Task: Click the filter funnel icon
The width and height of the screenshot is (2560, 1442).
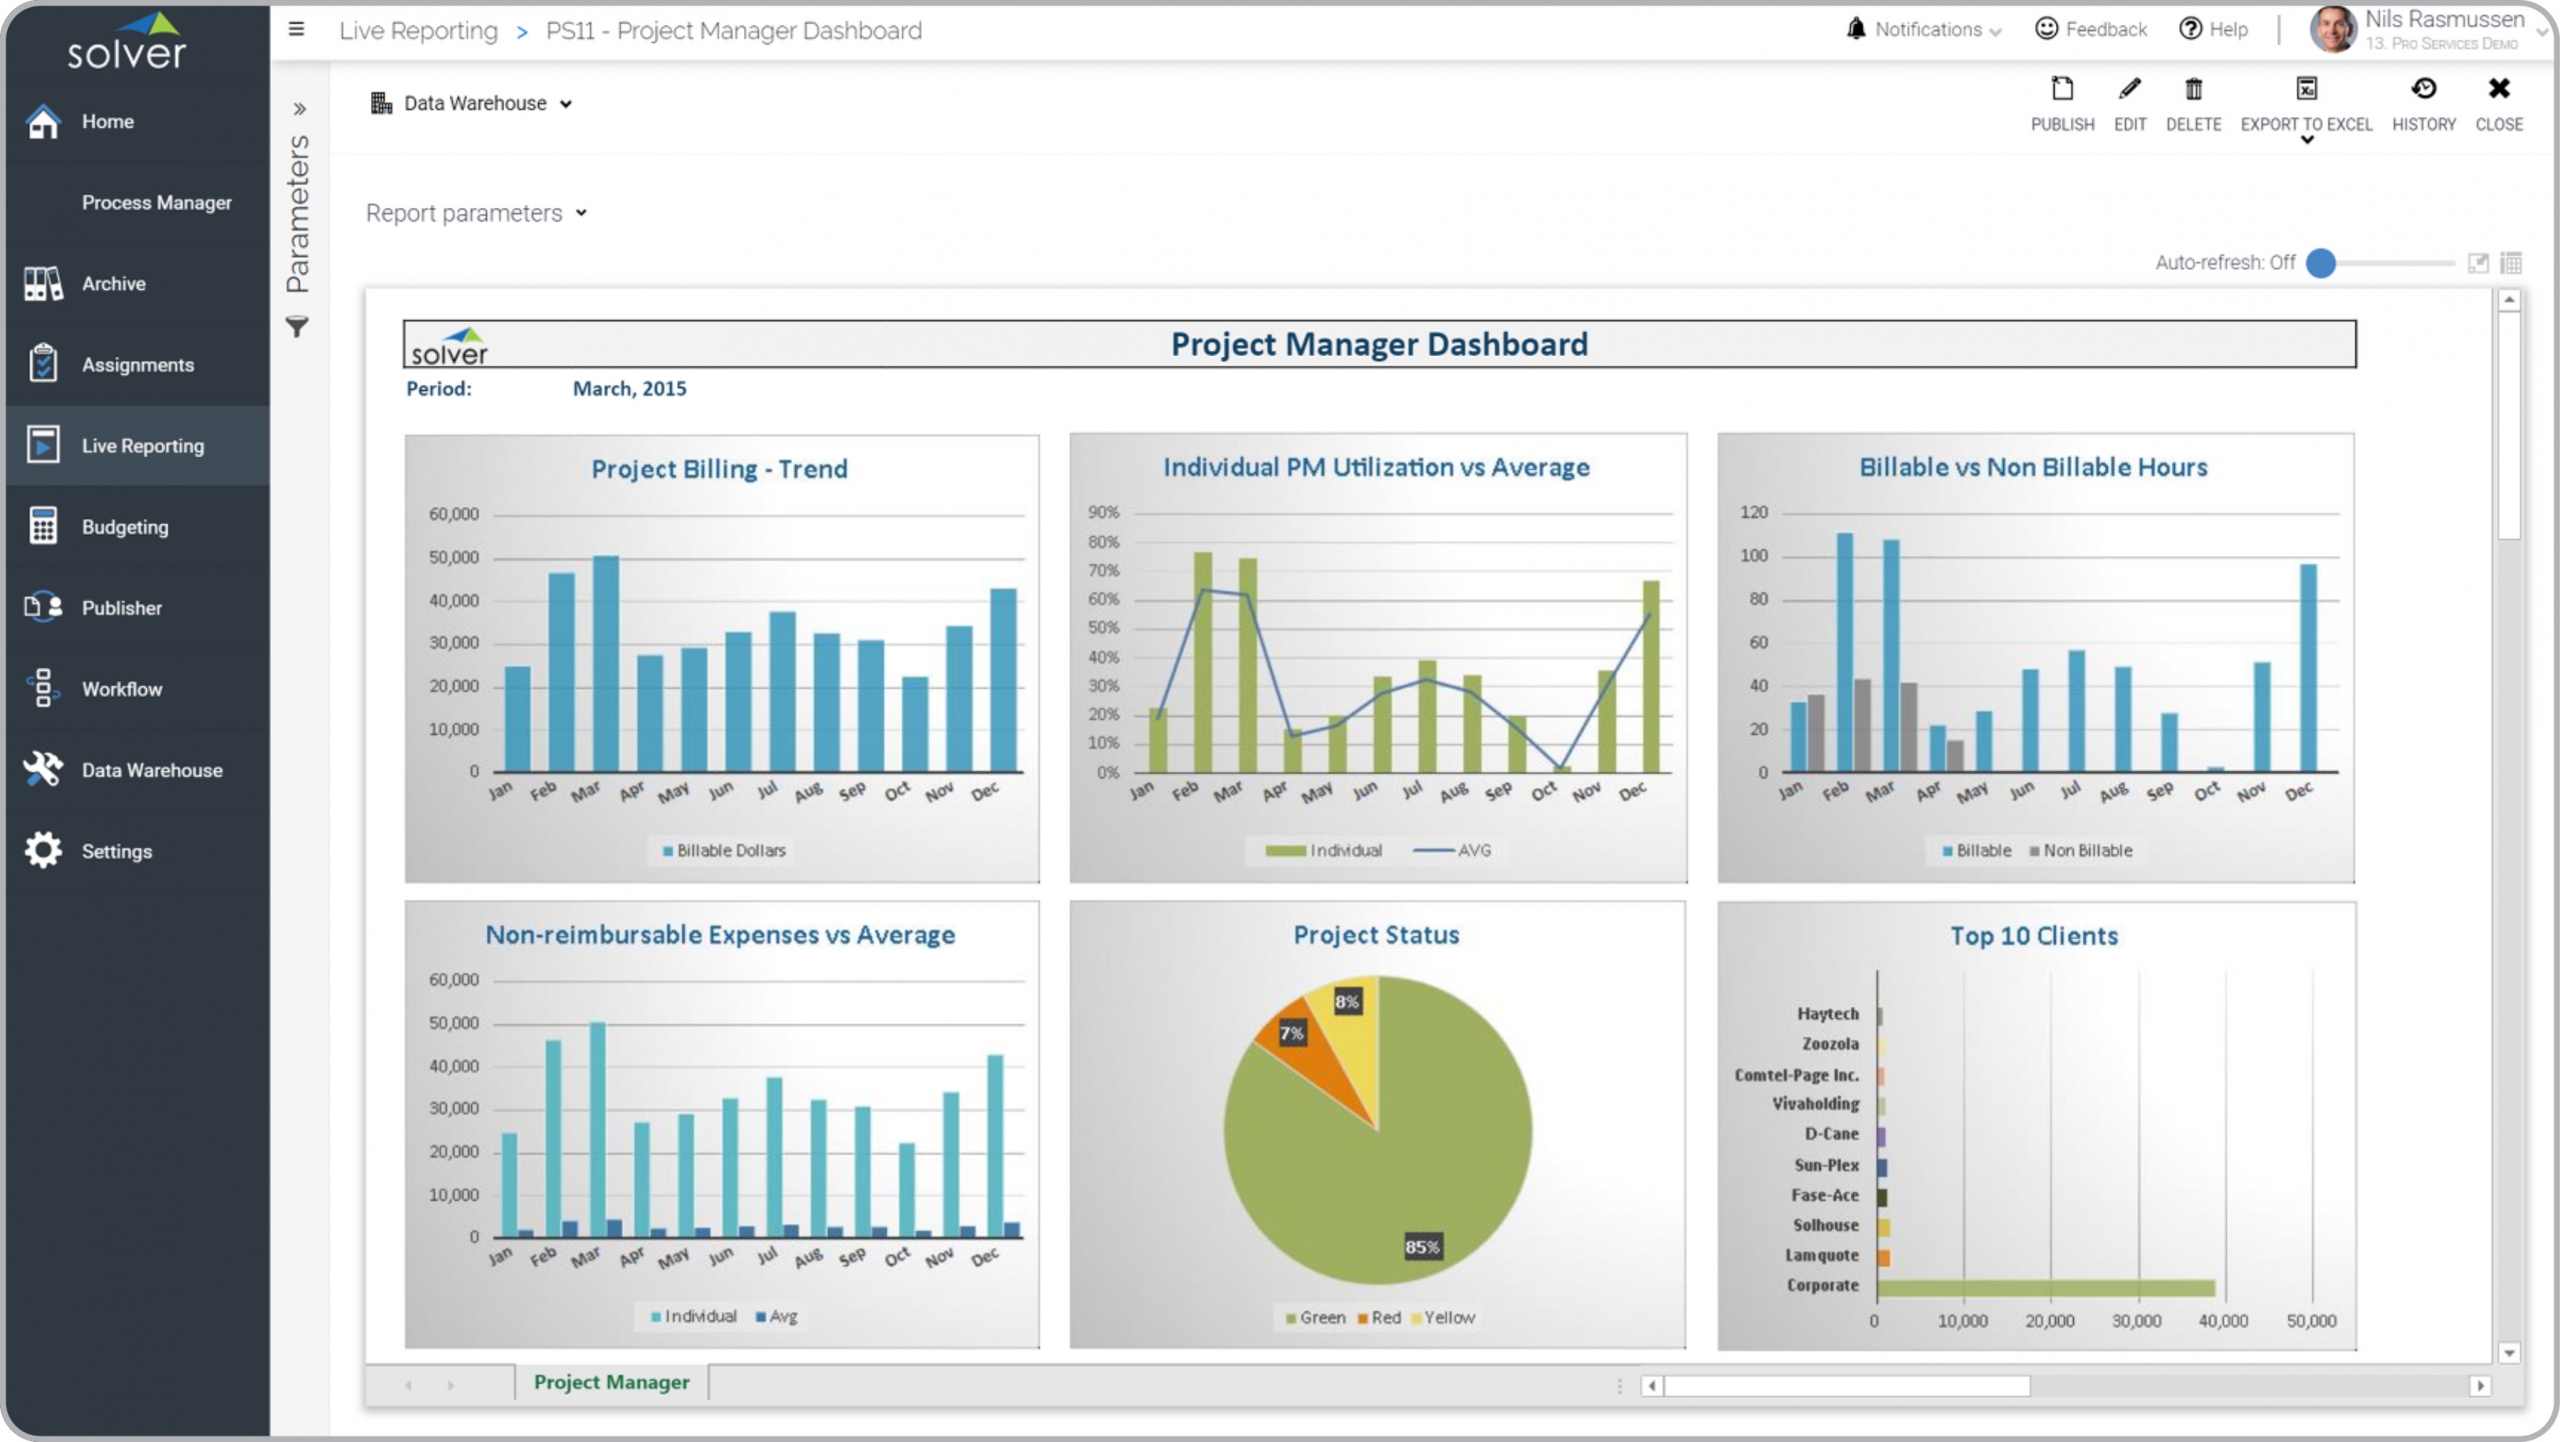Action: click(x=297, y=327)
